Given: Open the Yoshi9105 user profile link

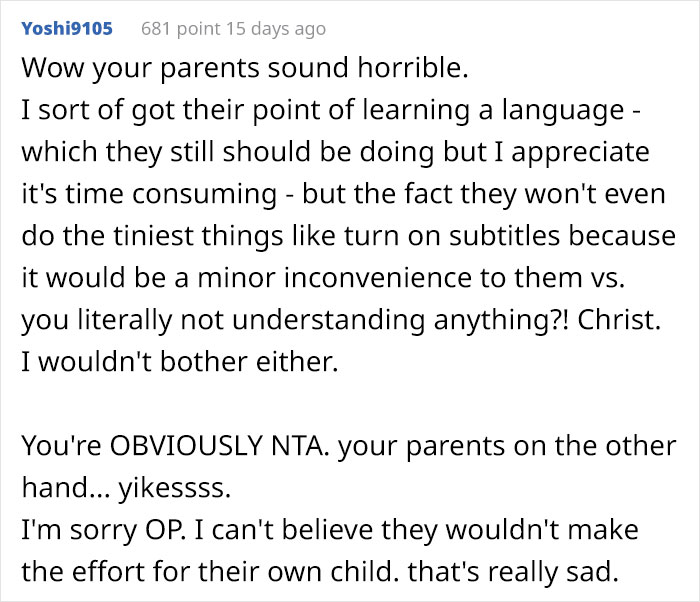Looking at the screenshot, I should [66, 28].
